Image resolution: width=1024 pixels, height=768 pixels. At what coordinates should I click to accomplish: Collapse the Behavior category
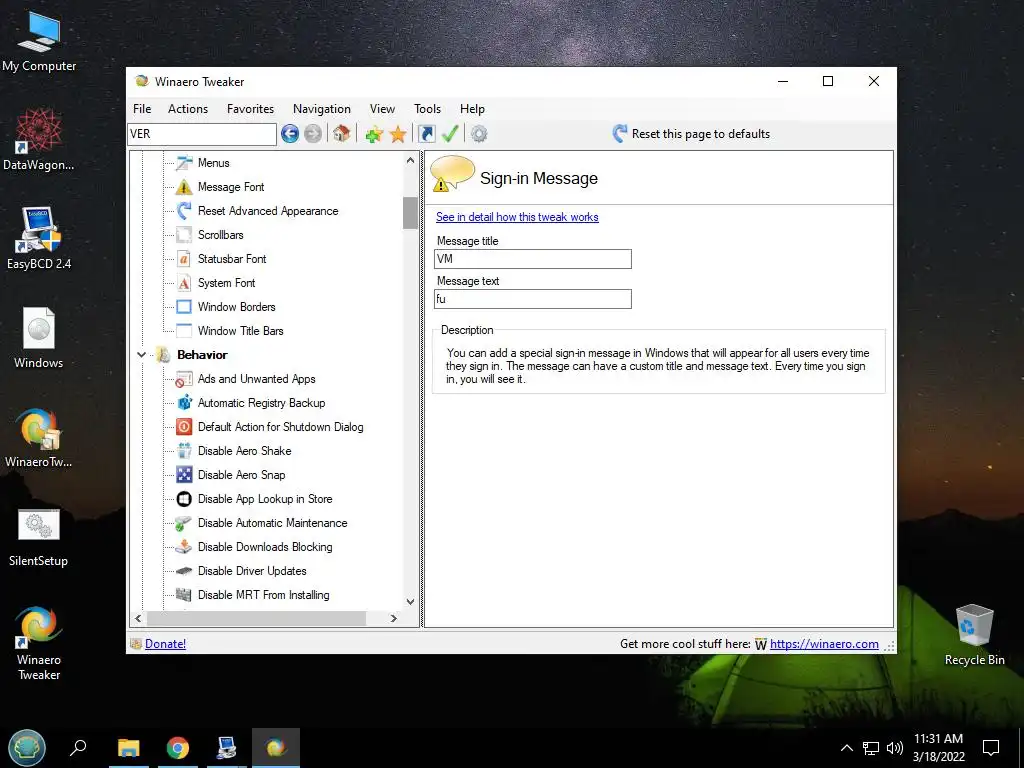coord(141,355)
